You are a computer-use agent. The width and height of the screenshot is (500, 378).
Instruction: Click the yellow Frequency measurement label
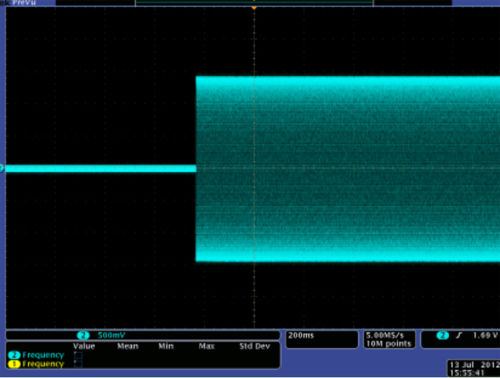click(43, 364)
